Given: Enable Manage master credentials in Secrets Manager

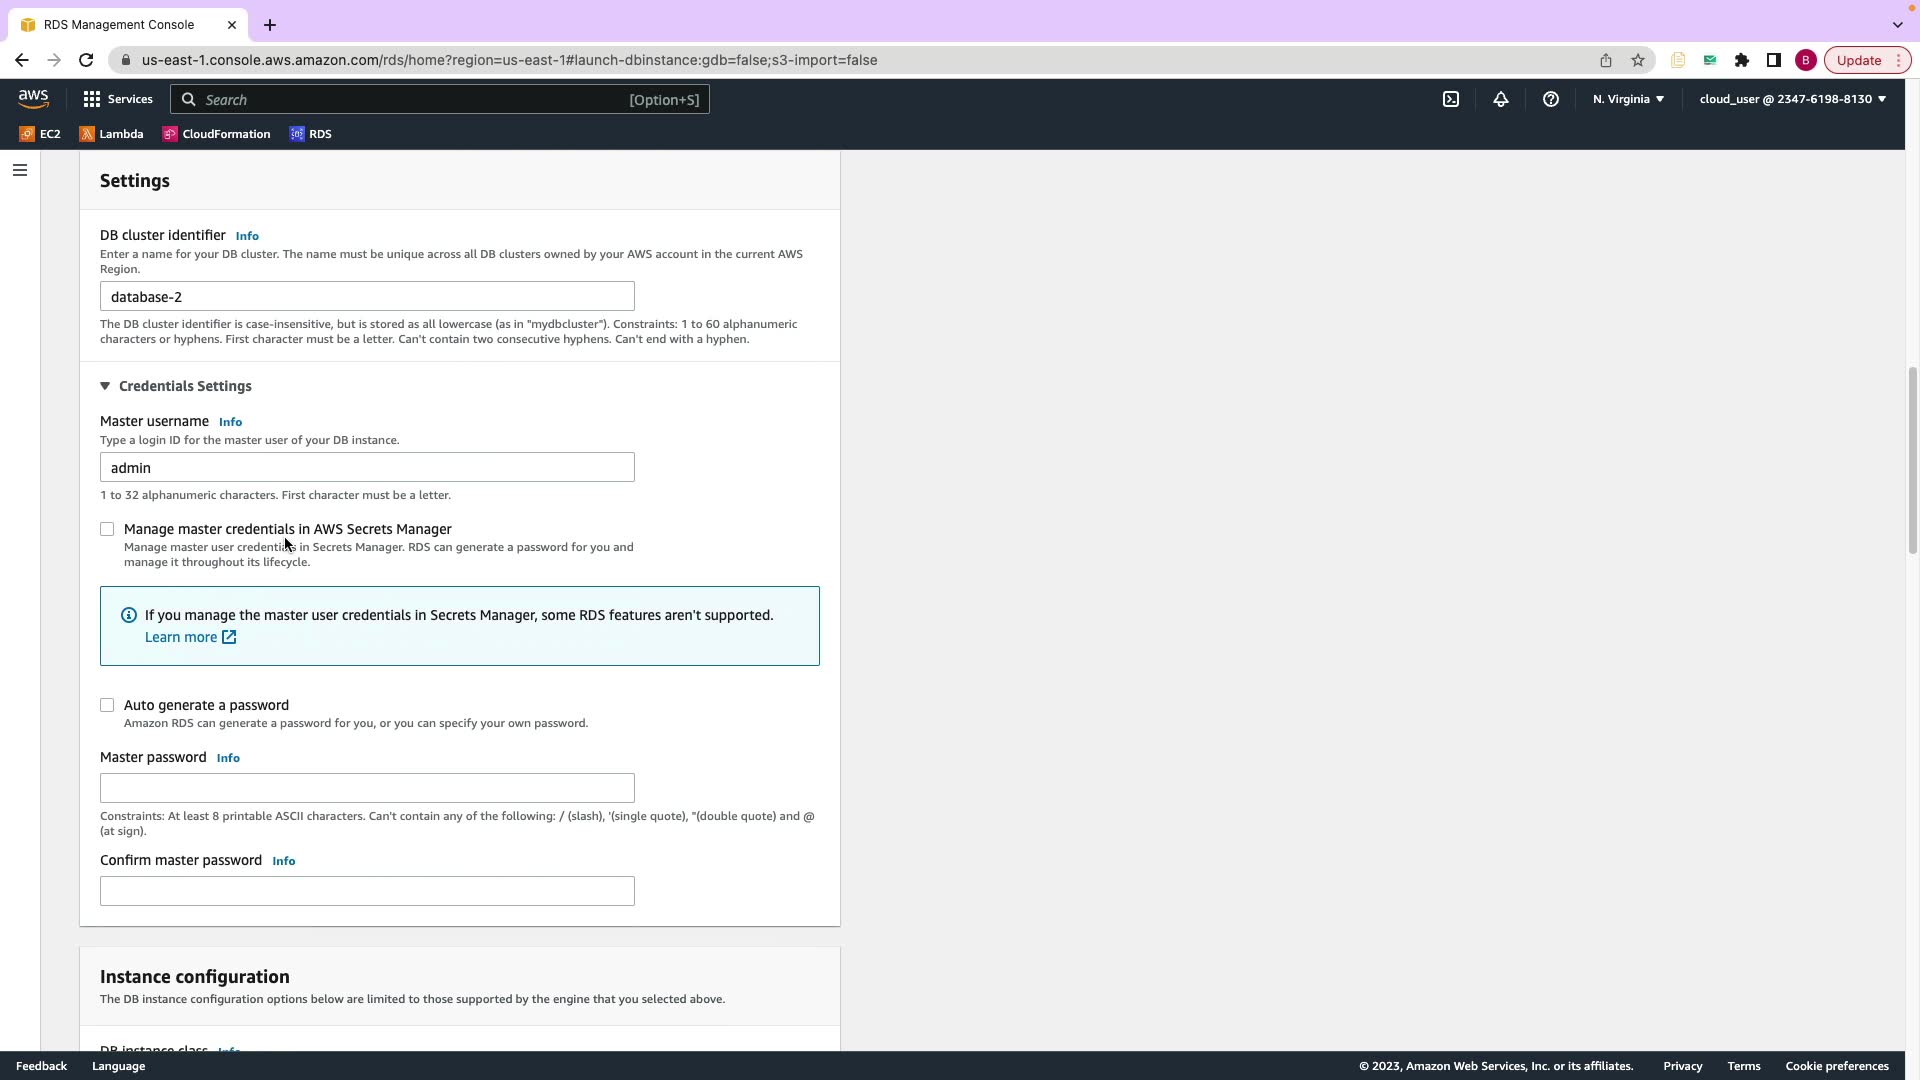Looking at the screenshot, I should (107, 529).
